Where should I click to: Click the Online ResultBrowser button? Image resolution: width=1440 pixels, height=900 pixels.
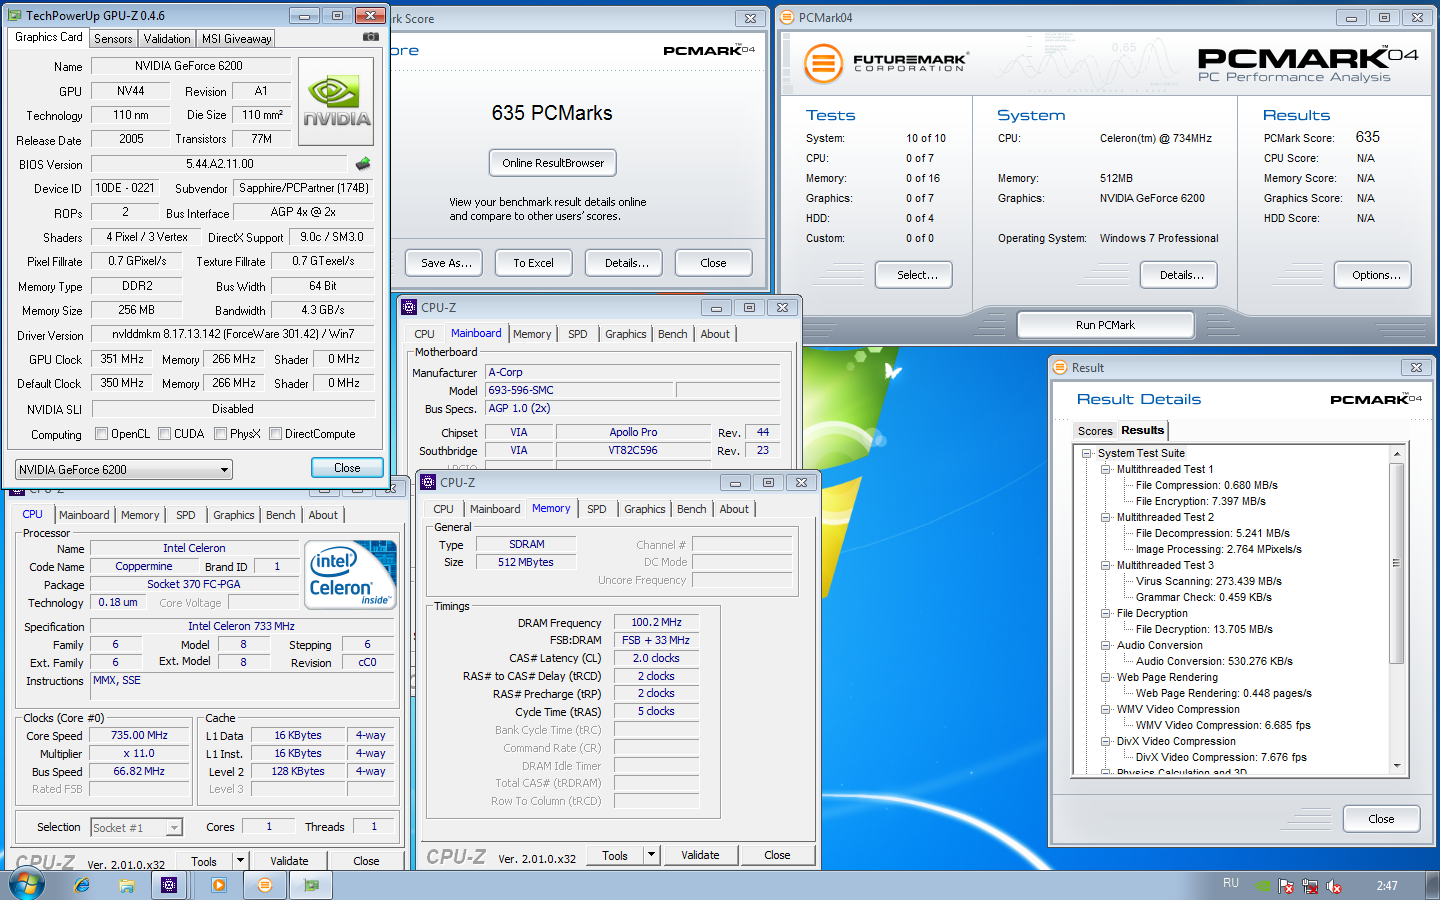[x=553, y=163]
